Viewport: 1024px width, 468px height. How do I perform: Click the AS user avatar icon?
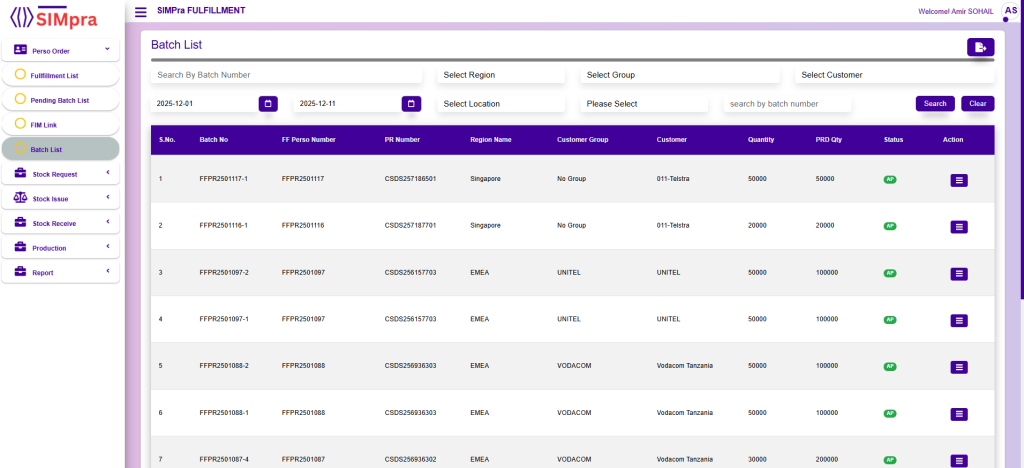pyautogui.click(x=1009, y=9)
